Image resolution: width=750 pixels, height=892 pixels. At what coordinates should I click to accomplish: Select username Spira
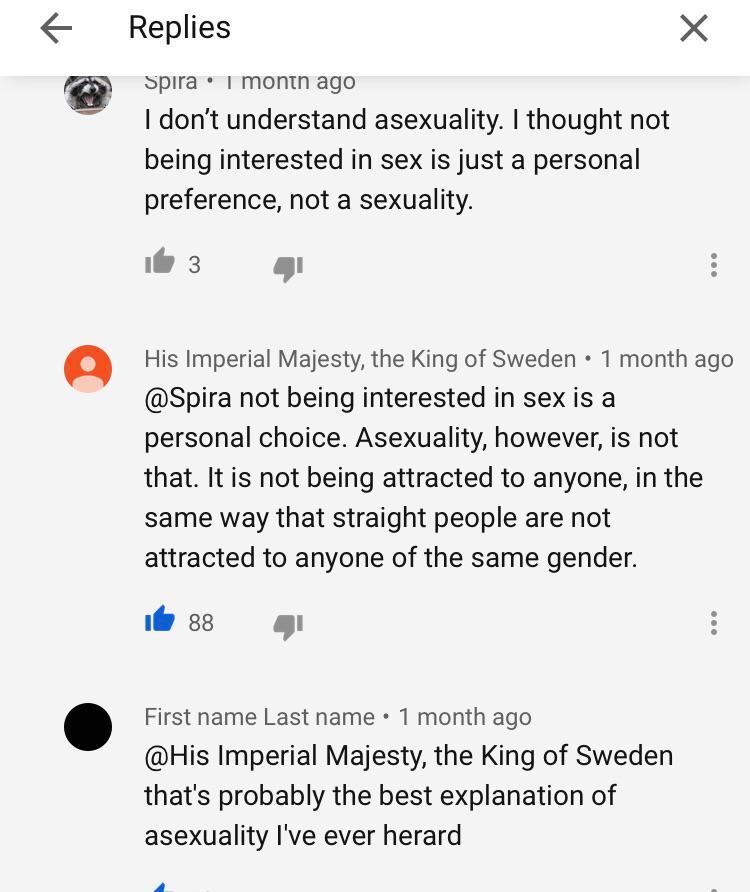(170, 81)
